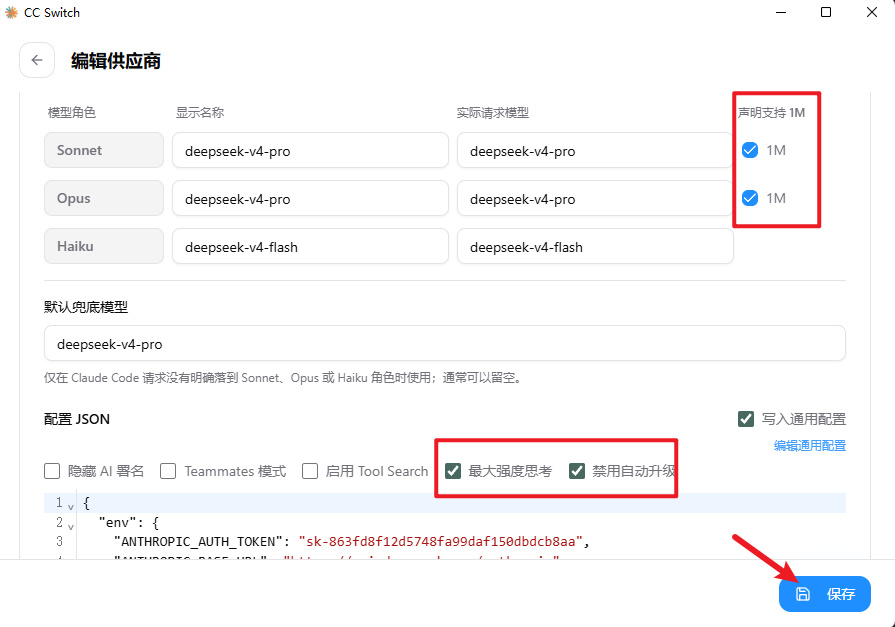Click the 声明支持 1M column header

coord(771,112)
